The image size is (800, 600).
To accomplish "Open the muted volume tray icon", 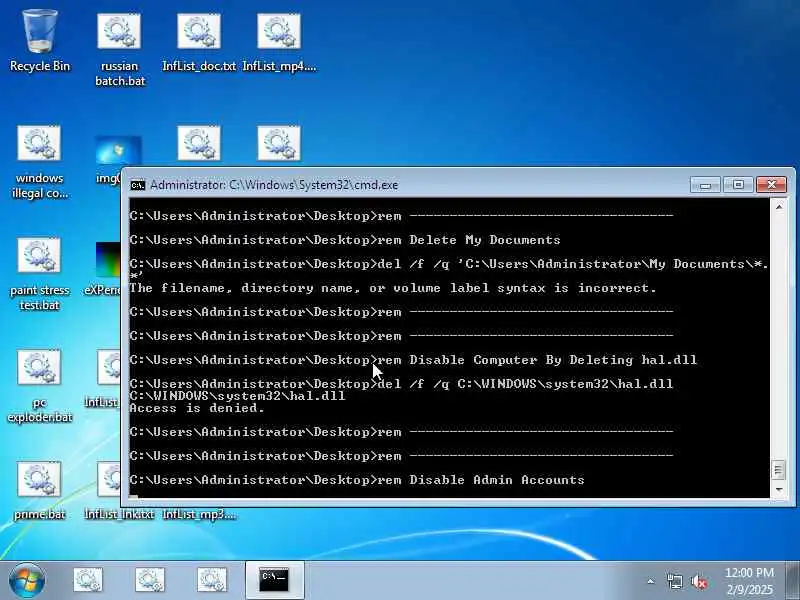I will pos(699,581).
